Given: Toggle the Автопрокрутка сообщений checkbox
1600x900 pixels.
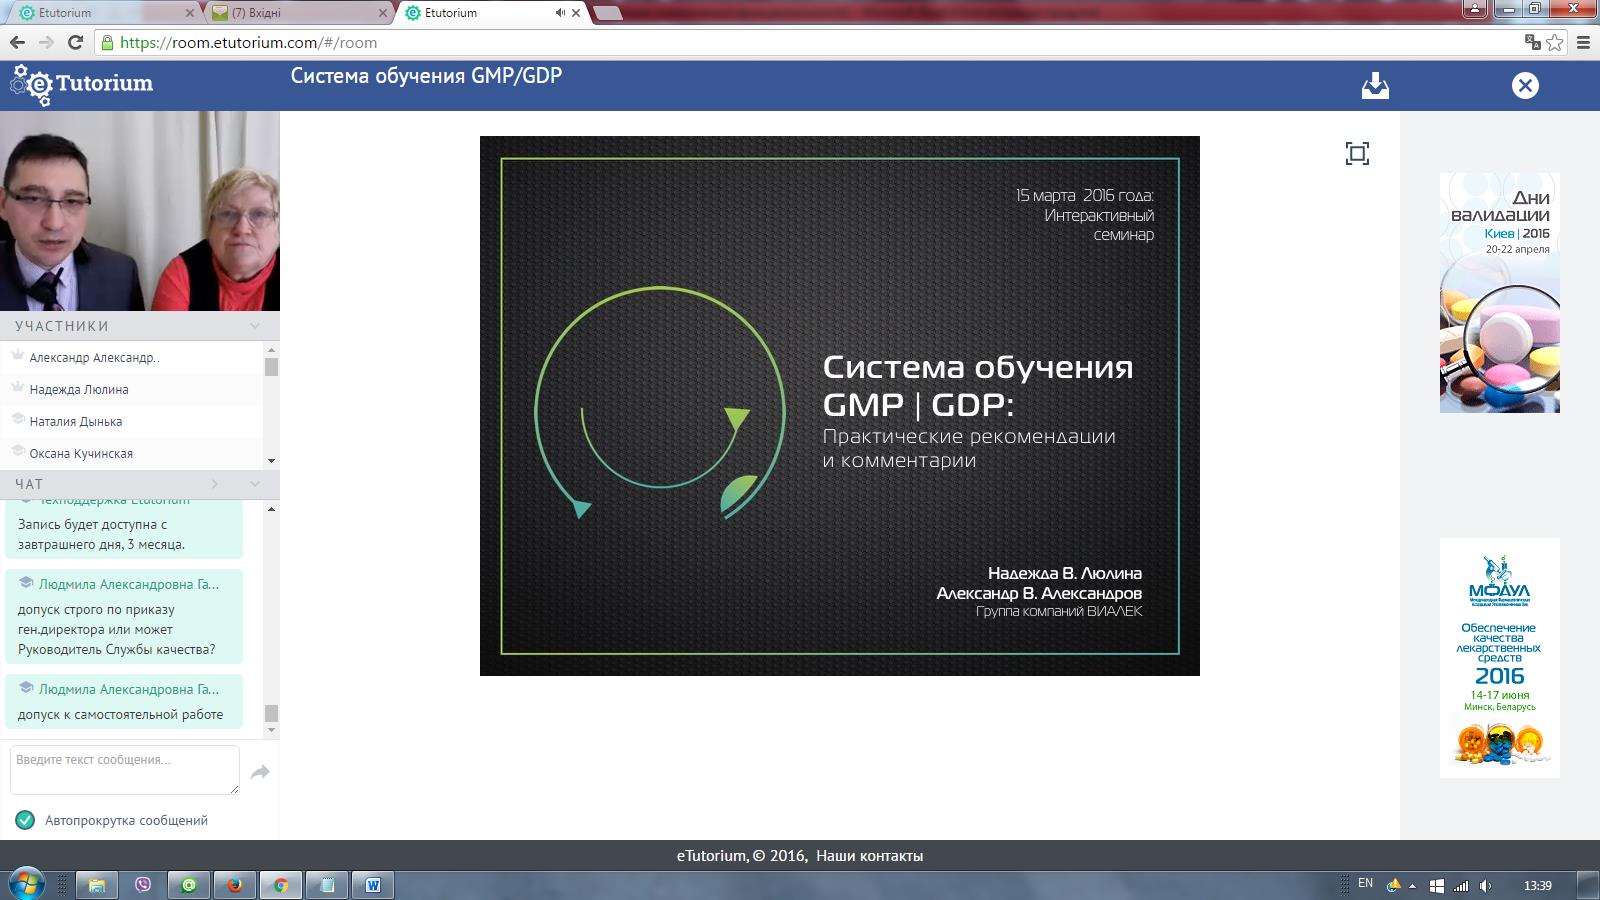Looking at the screenshot, I should pyautogui.click(x=25, y=820).
